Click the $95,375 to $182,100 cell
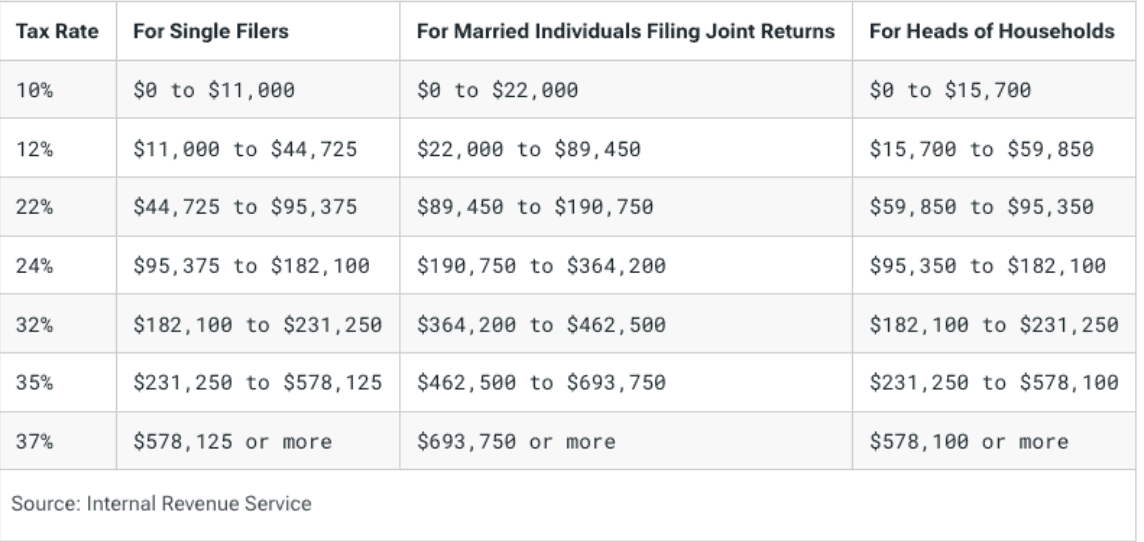This screenshot has width=1144, height=542. pyautogui.click(x=251, y=266)
